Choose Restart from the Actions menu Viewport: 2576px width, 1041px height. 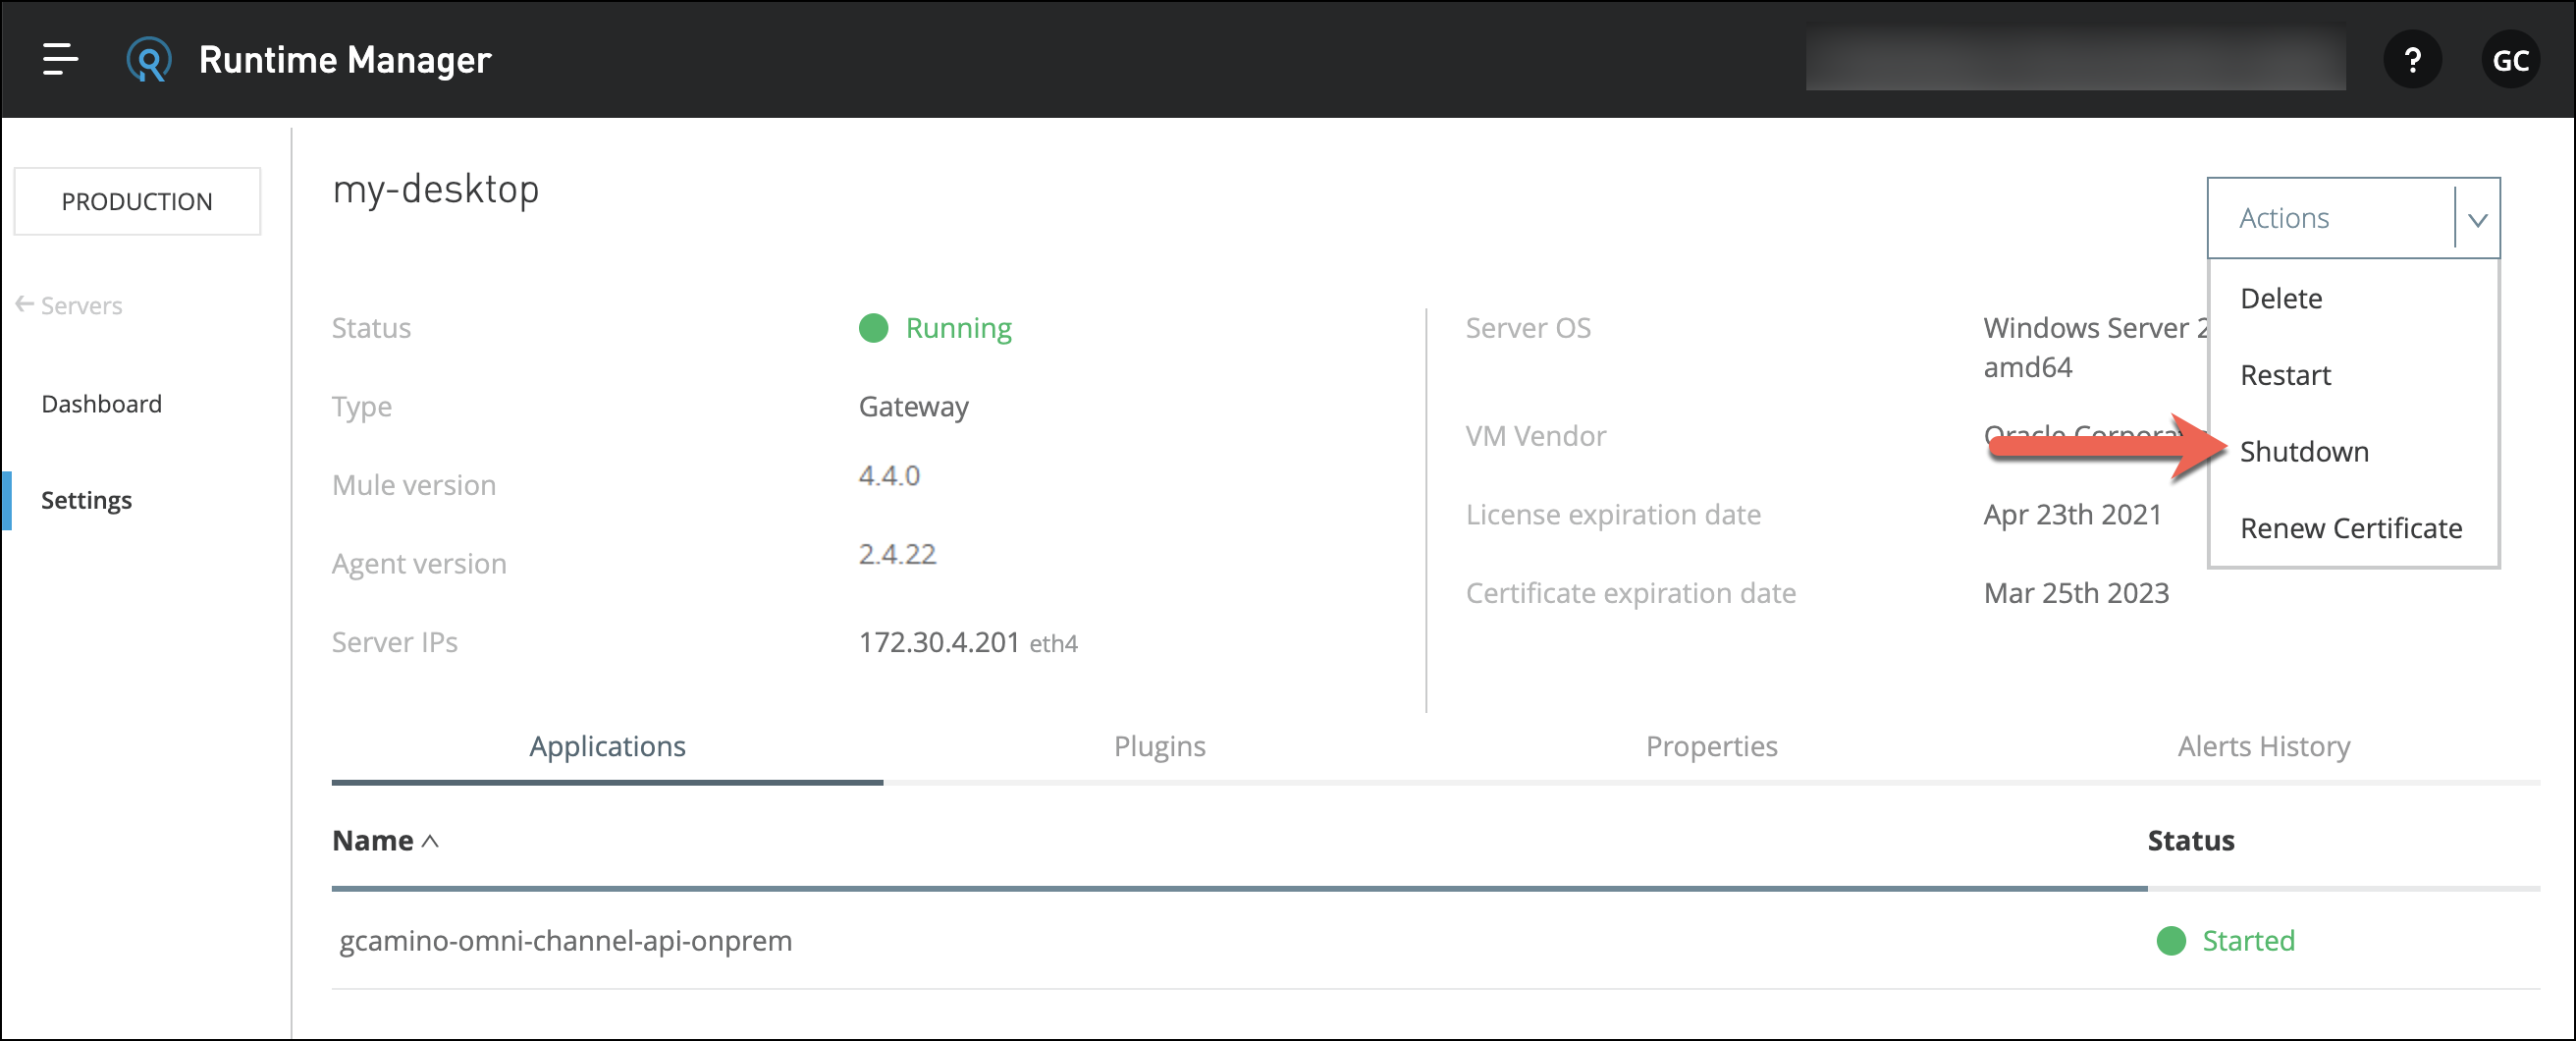[x=2285, y=375]
